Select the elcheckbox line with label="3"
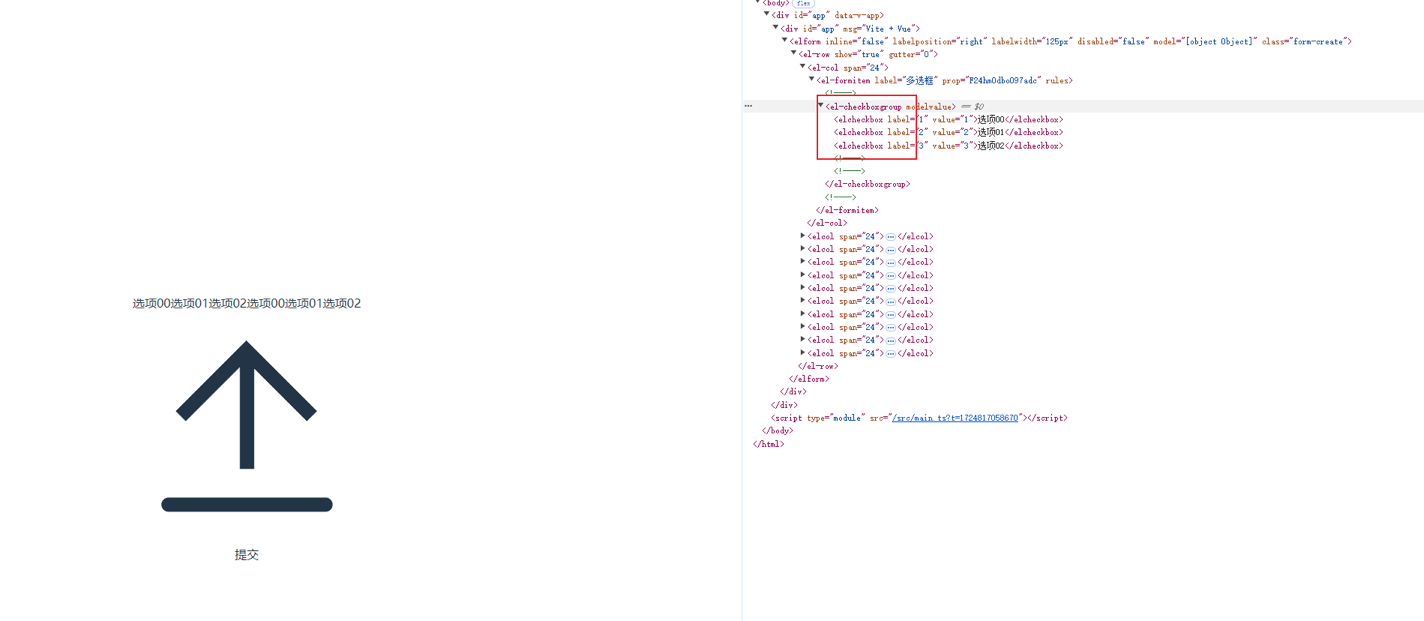The image size is (1424, 621). click(947, 146)
